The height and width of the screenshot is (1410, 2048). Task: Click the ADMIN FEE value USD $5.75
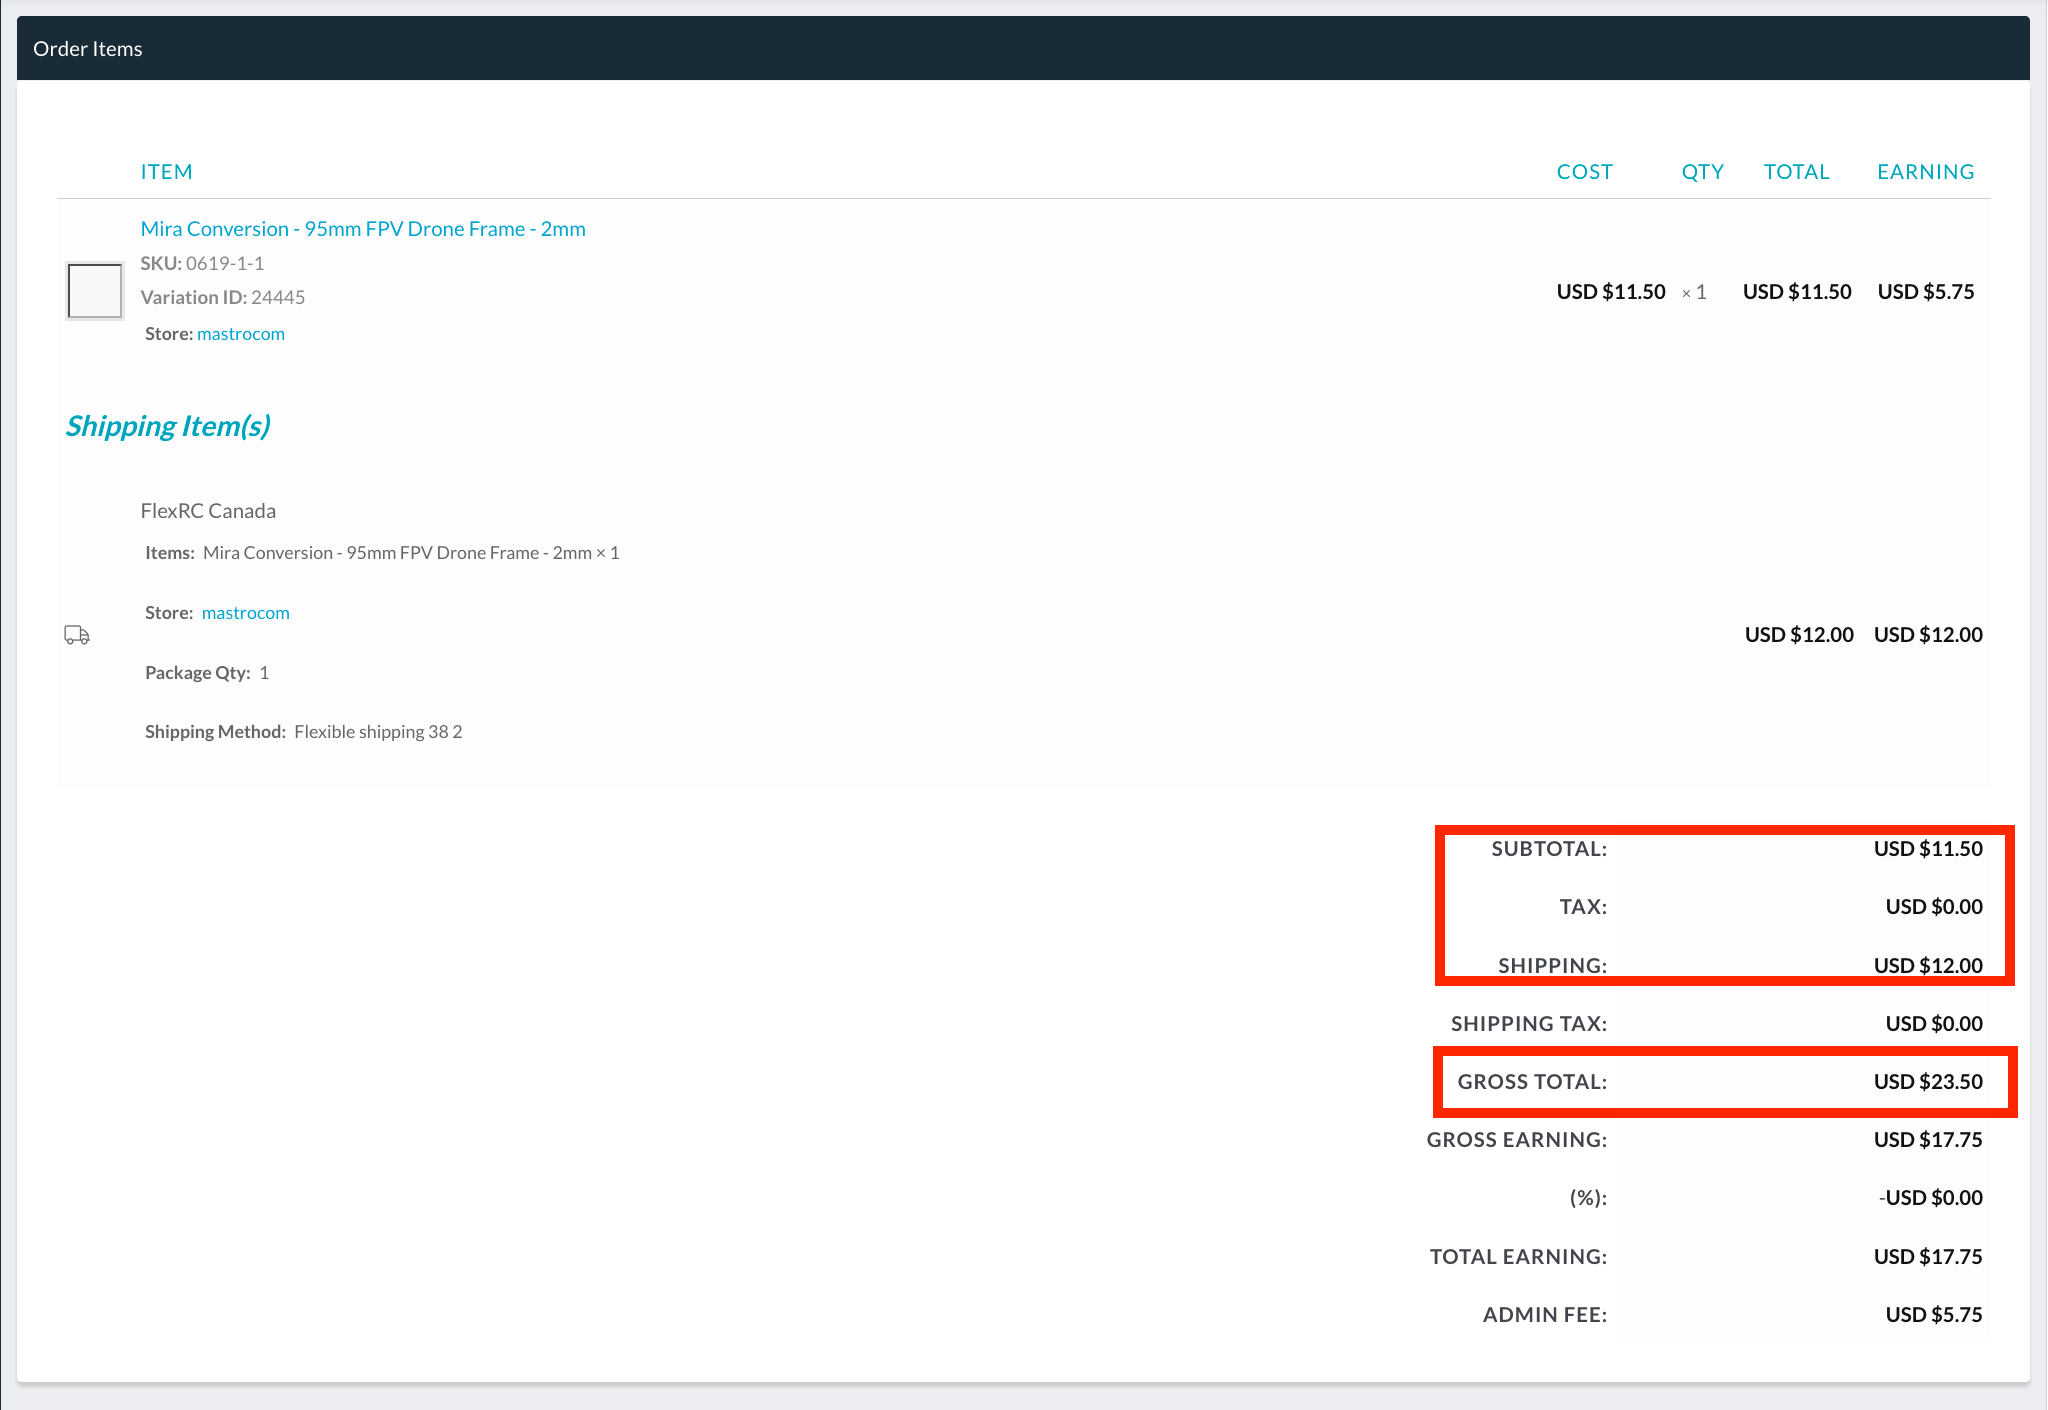[x=1933, y=1315]
